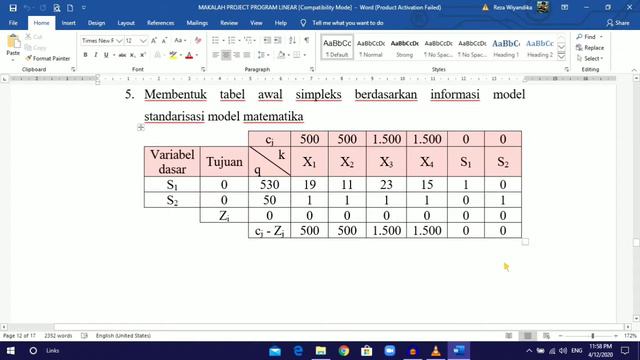Viewport: 640px width, 360px height.
Task: Click the Format Painter button
Action: click(x=48, y=58)
